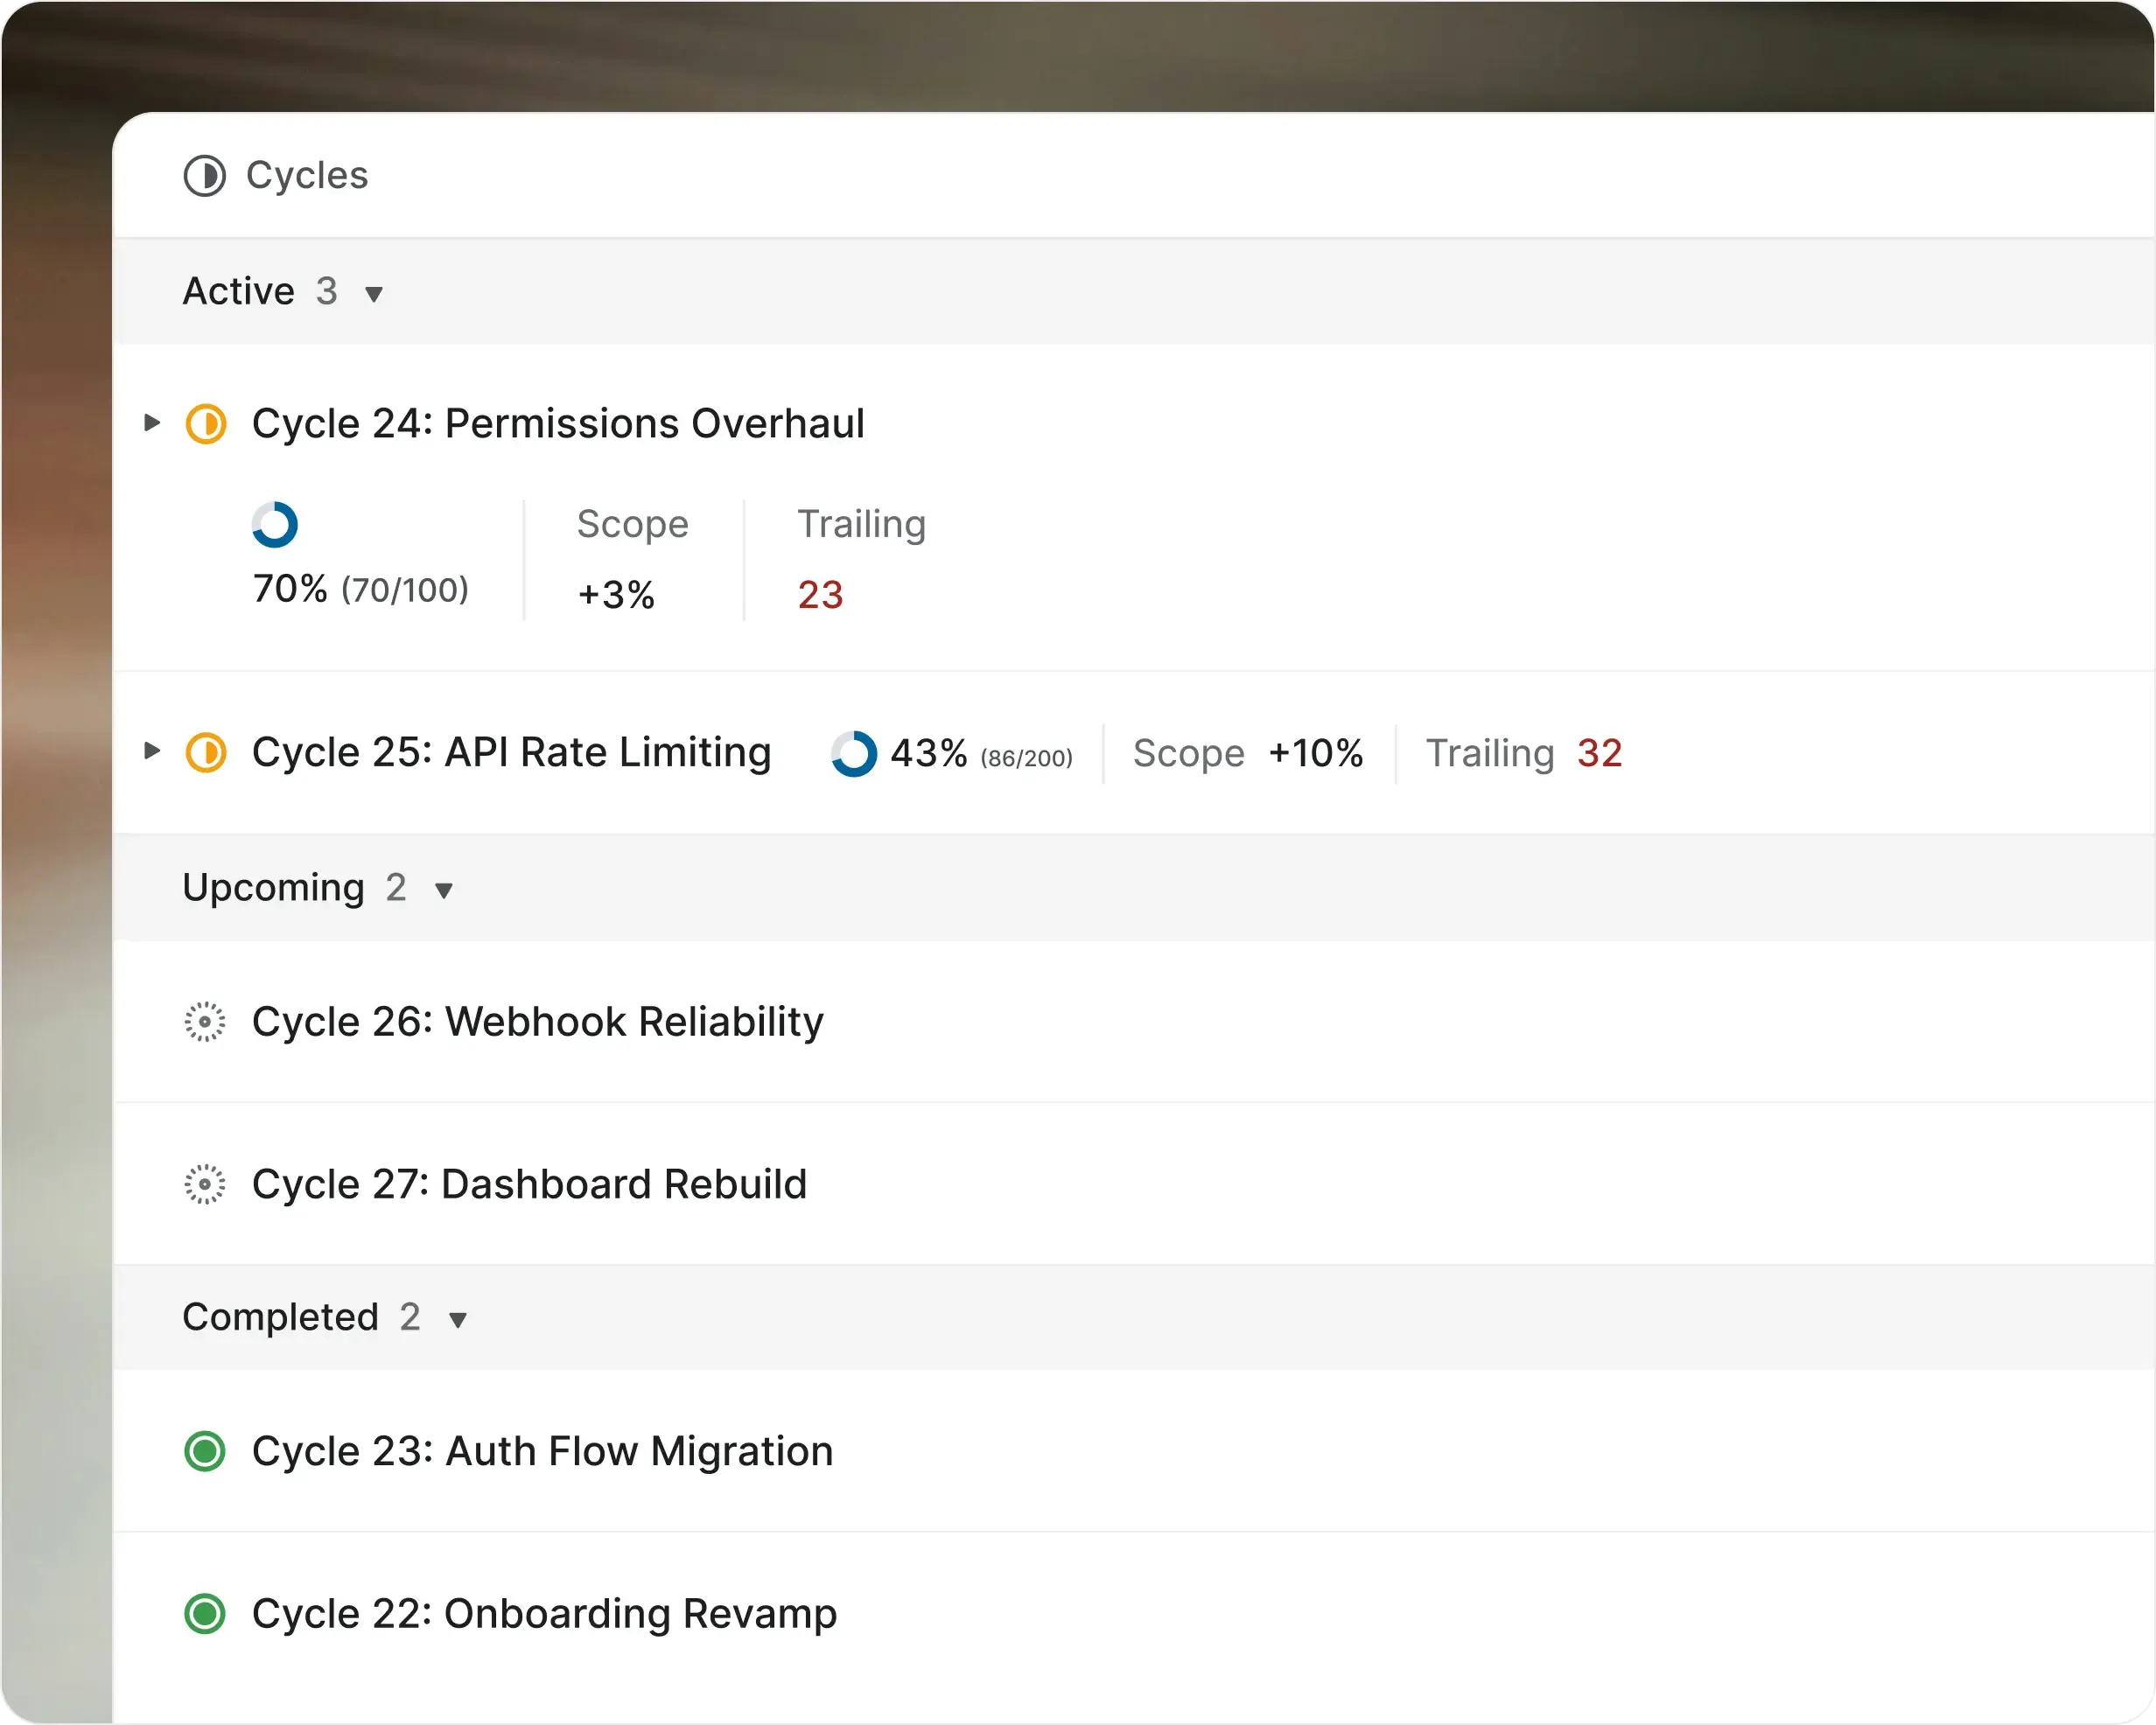Viewport: 2156px width, 1725px height.
Task: Open Cycle 25: API Rate Limiting
Action: [x=511, y=752]
